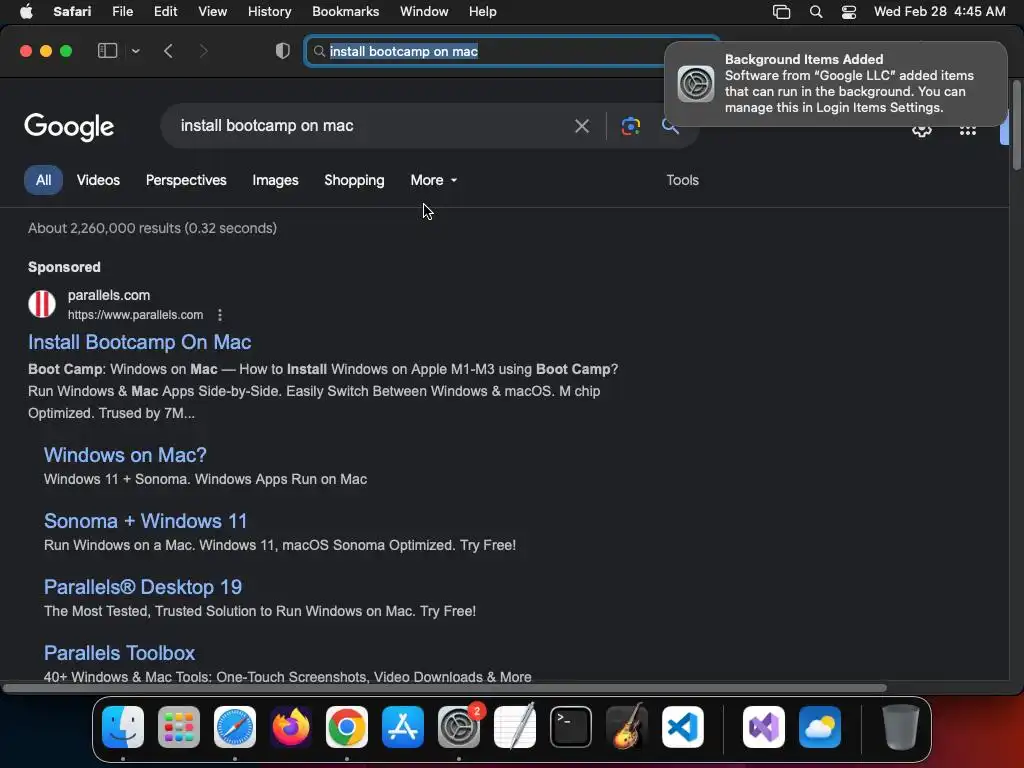1024x768 pixels.
Task: Click the Google logo
Action: (x=69, y=127)
